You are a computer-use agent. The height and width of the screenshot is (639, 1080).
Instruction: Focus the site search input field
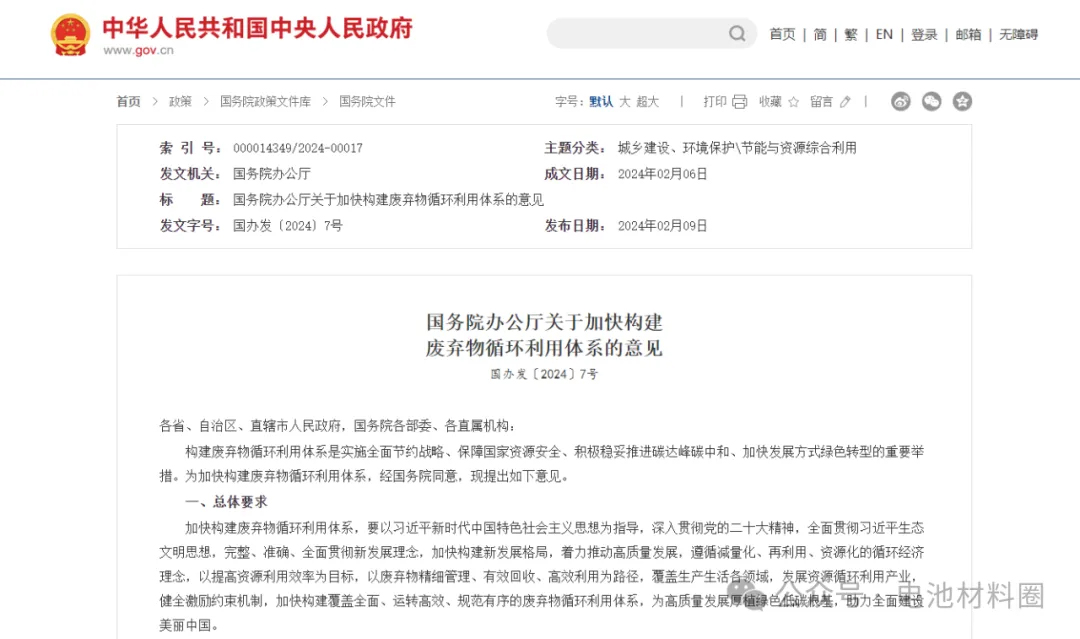pos(651,33)
